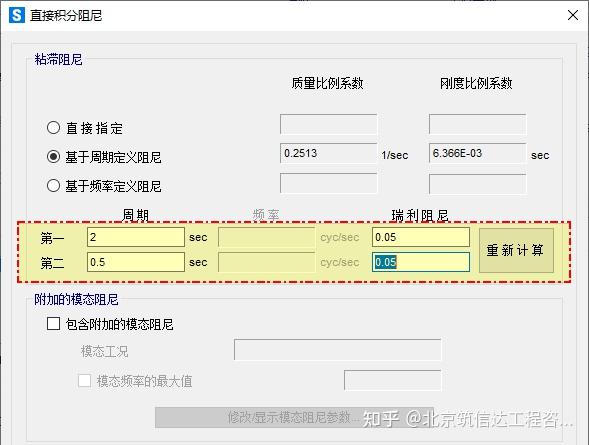Click frequency-based mass coefficient field
Image resolution: width=589 pixels, height=445 pixels.
[x=328, y=183]
